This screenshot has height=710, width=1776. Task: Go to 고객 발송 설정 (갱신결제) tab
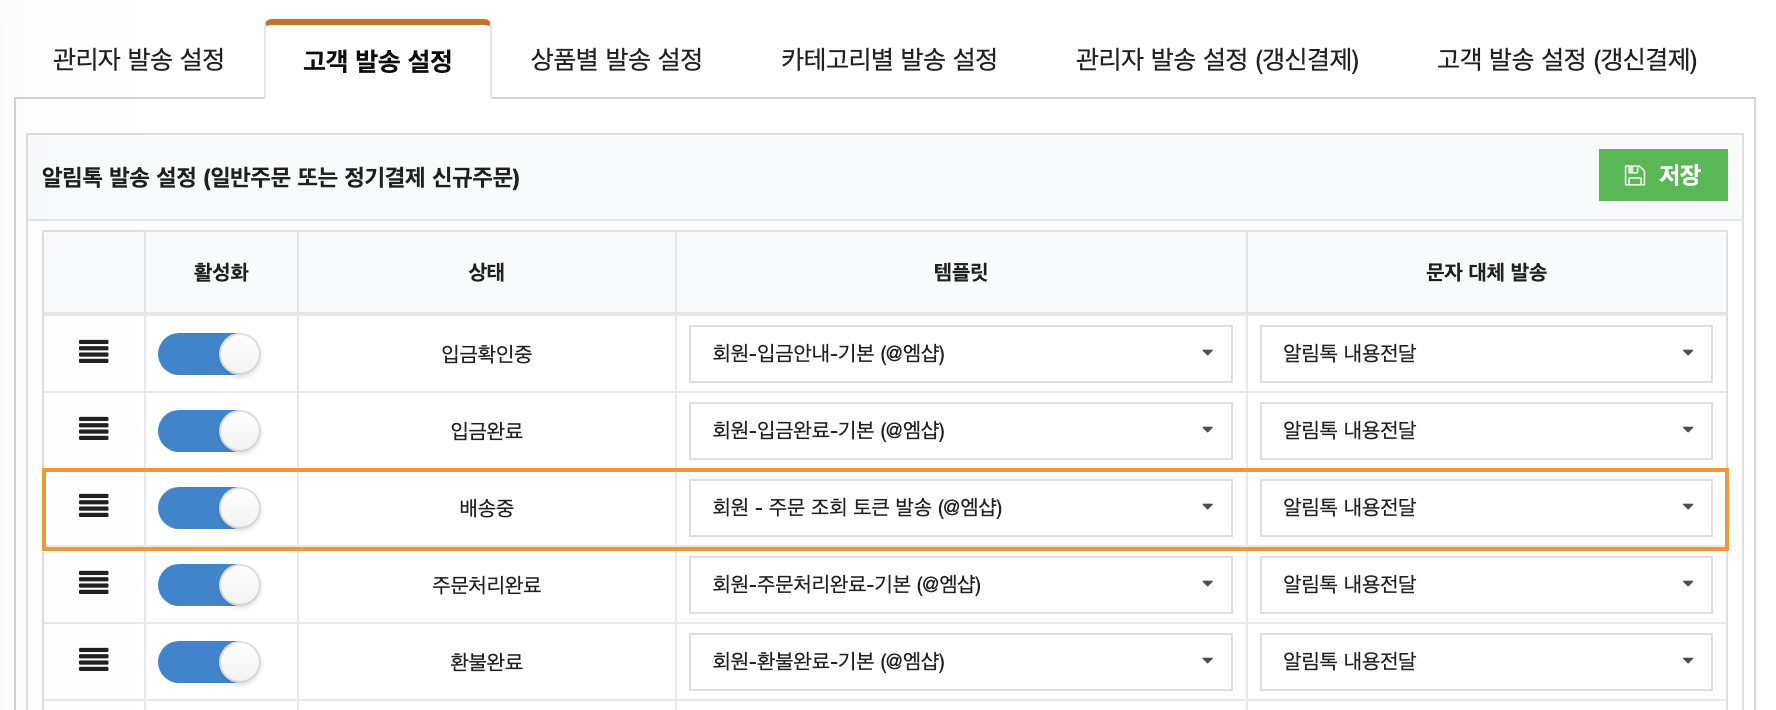(x=1567, y=59)
